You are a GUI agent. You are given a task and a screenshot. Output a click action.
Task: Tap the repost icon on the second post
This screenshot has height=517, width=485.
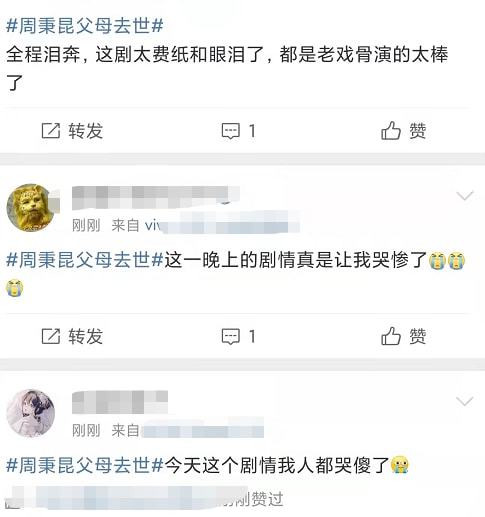pos(51,336)
